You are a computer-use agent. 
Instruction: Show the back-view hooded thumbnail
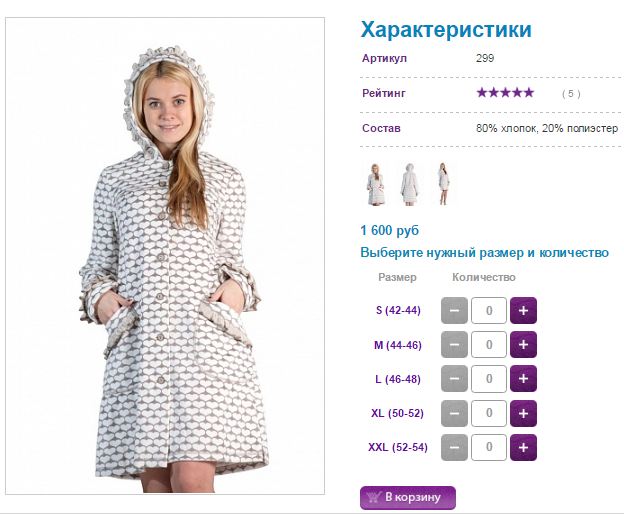tap(409, 184)
